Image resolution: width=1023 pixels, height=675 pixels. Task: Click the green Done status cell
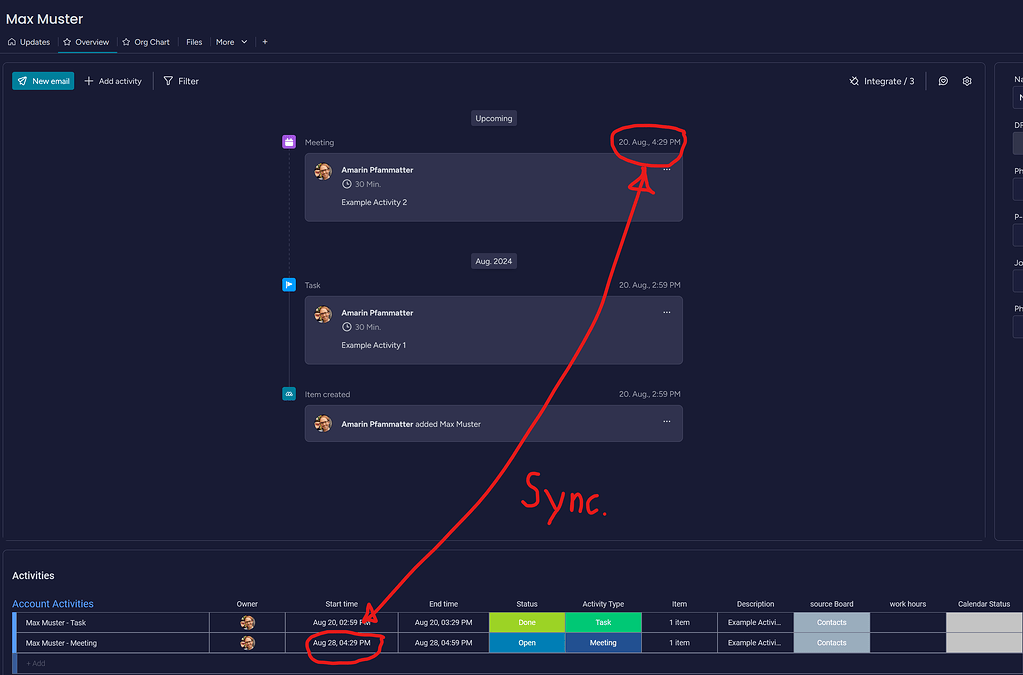tap(527, 622)
